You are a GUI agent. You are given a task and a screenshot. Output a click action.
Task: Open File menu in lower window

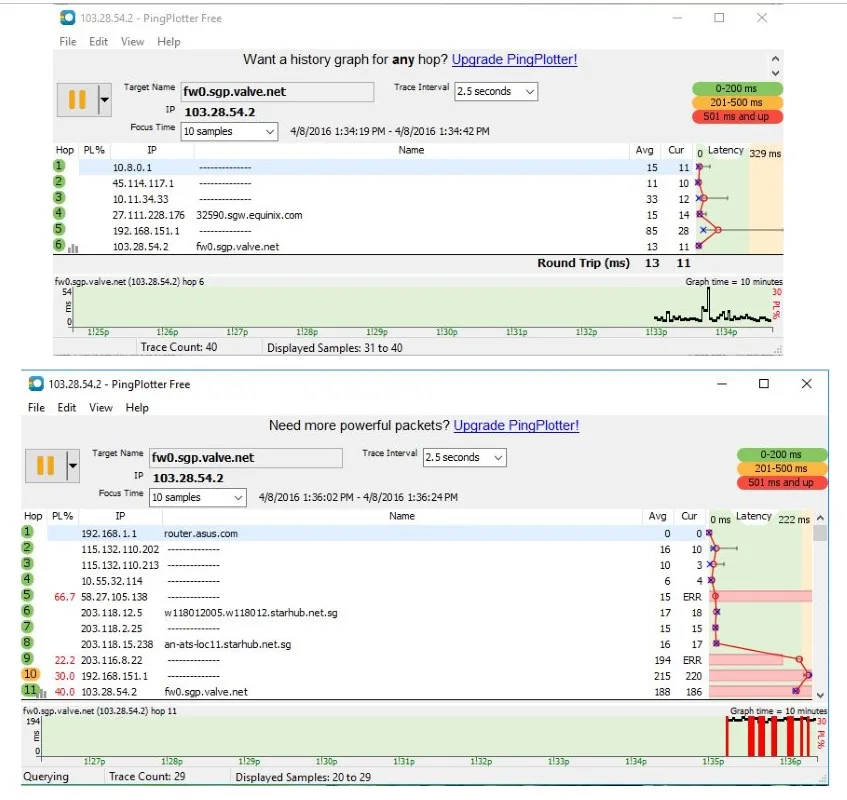click(36, 408)
